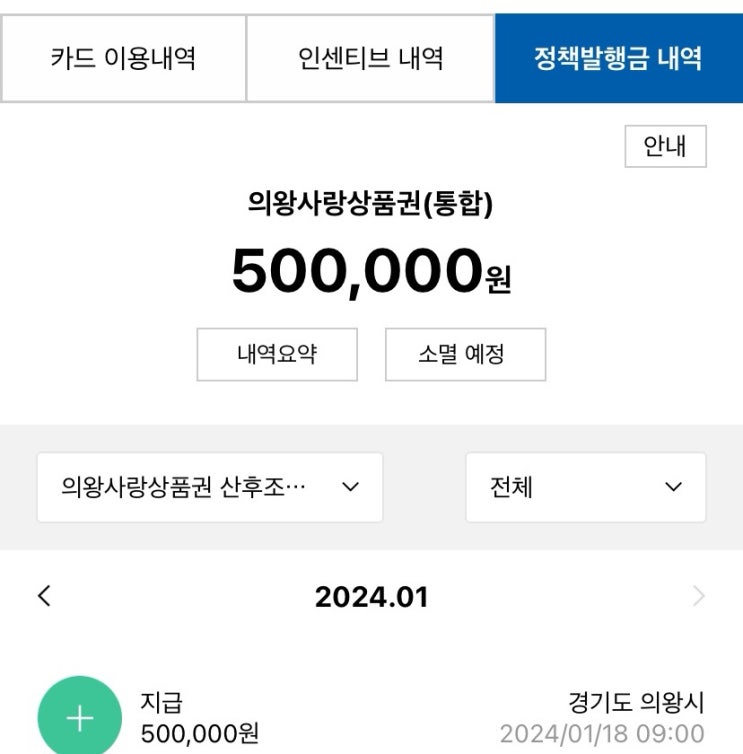The width and height of the screenshot is (743, 754).
Task: Expand the 전체 filter dropdown
Action: point(585,487)
